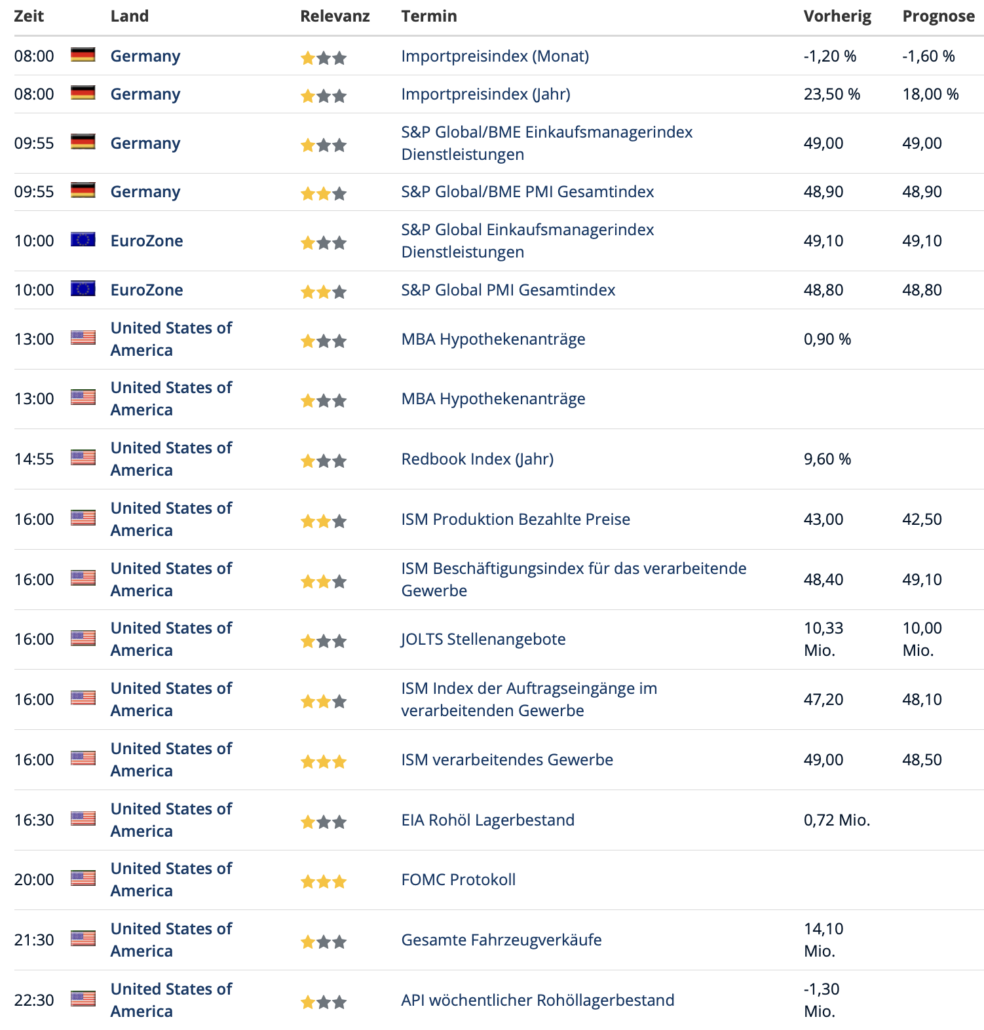Viewport: 984px width, 1030px height.
Task: Click the star rating of the Redbook Index (Jahr) row
Action: coord(323,461)
